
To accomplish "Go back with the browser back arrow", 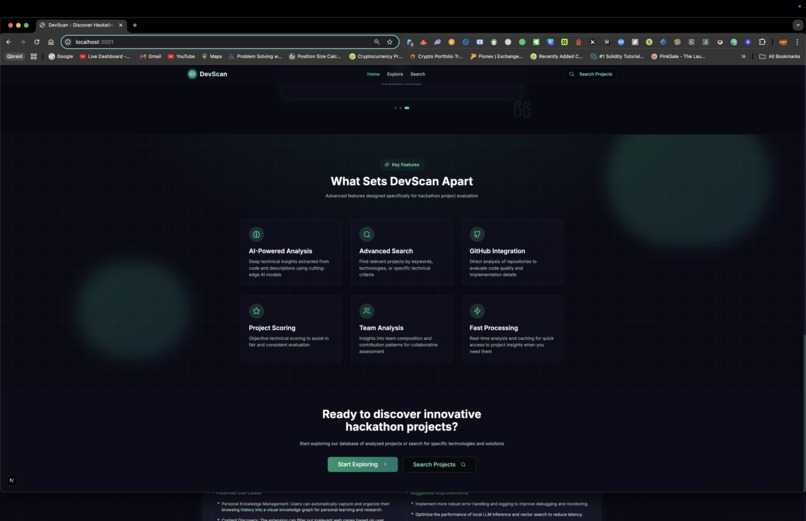I will [x=9, y=42].
